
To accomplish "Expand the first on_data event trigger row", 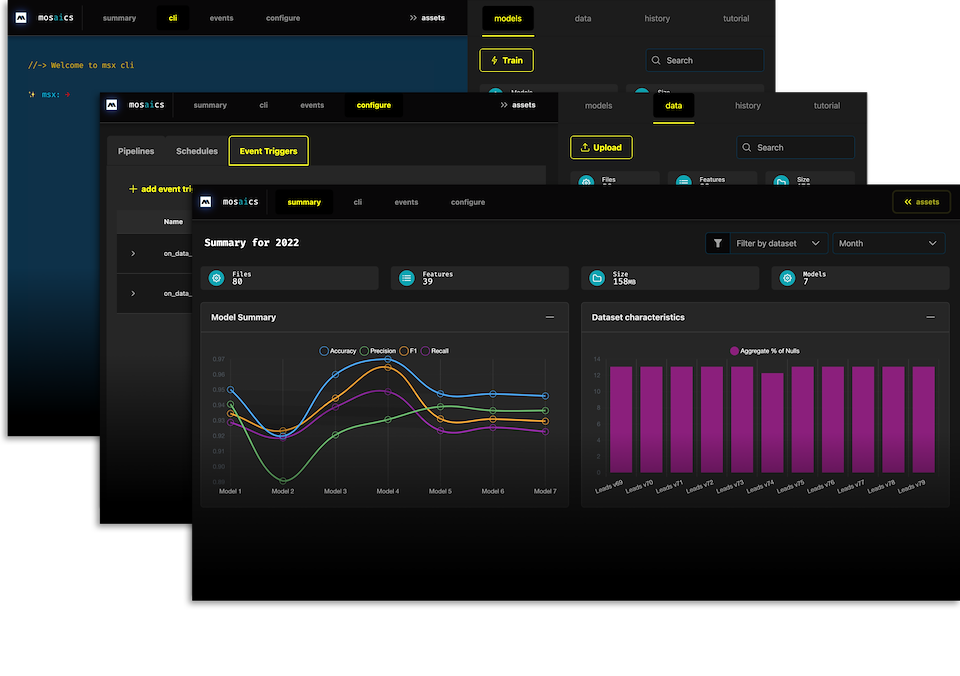I will (x=133, y=254).
